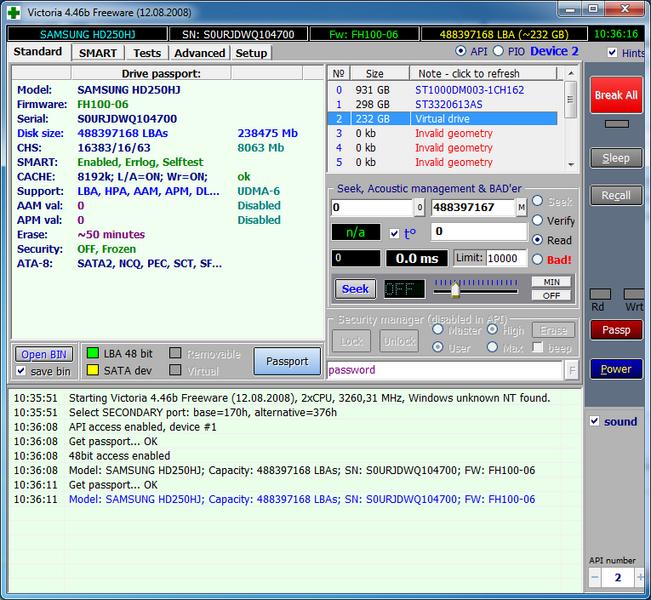The image size is (651, 600).
Task: Click the SATA dev yellow indicator
Action: point(93,370)
